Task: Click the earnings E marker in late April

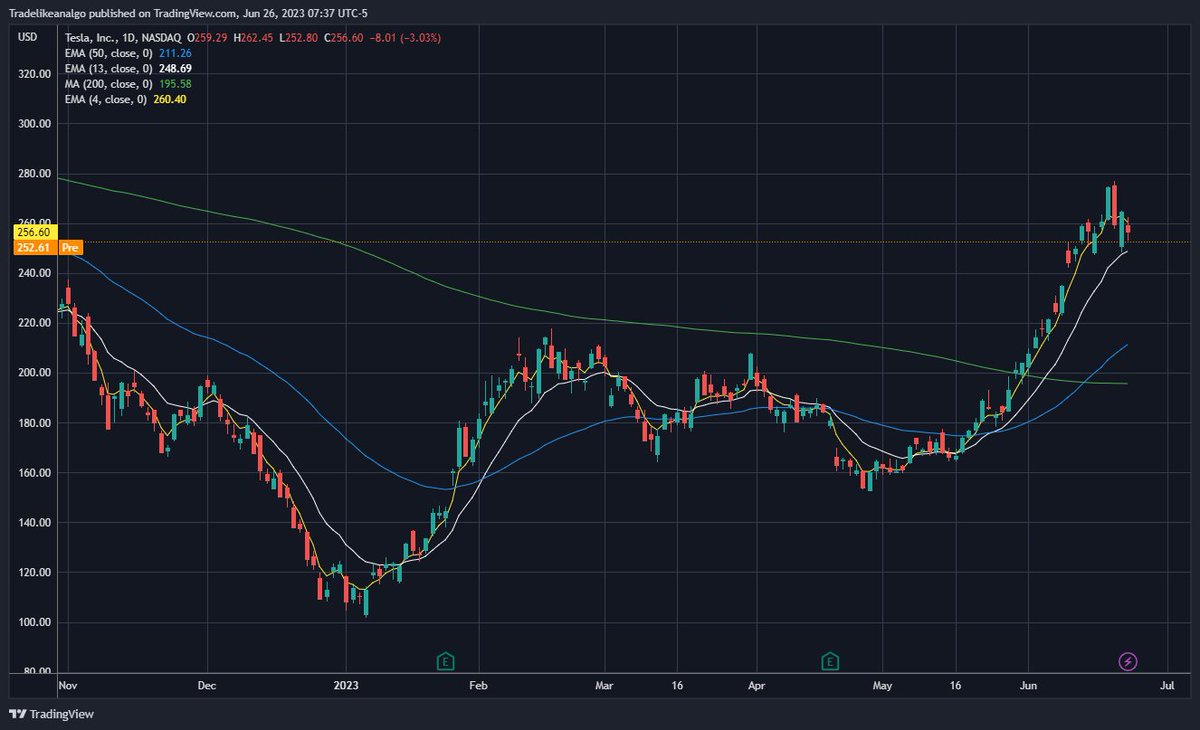Action: coord(829,661)
